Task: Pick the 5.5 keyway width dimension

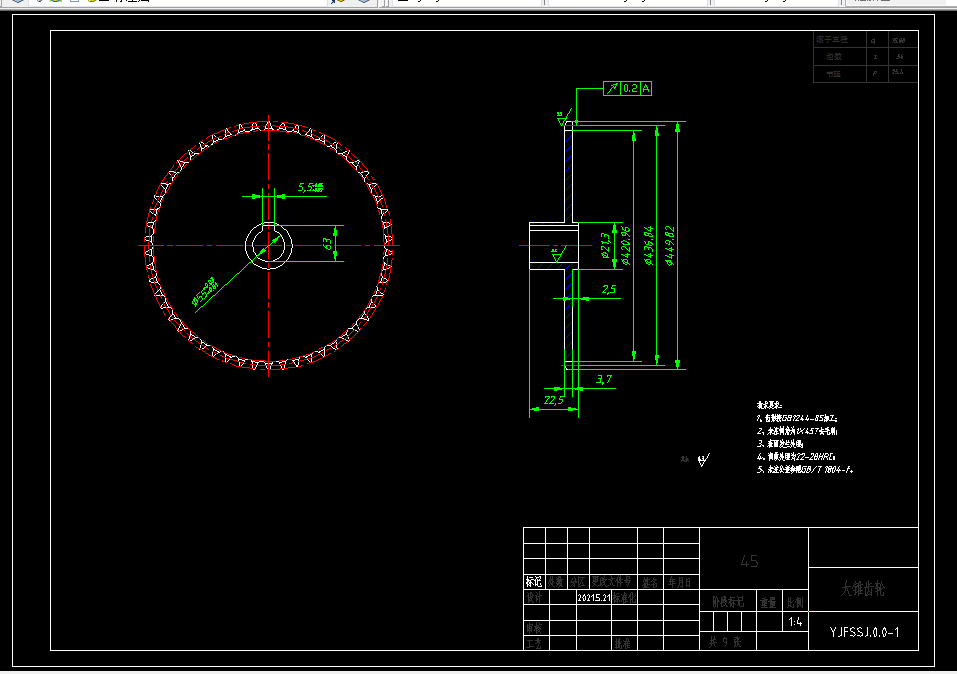Action: (310, 187)
